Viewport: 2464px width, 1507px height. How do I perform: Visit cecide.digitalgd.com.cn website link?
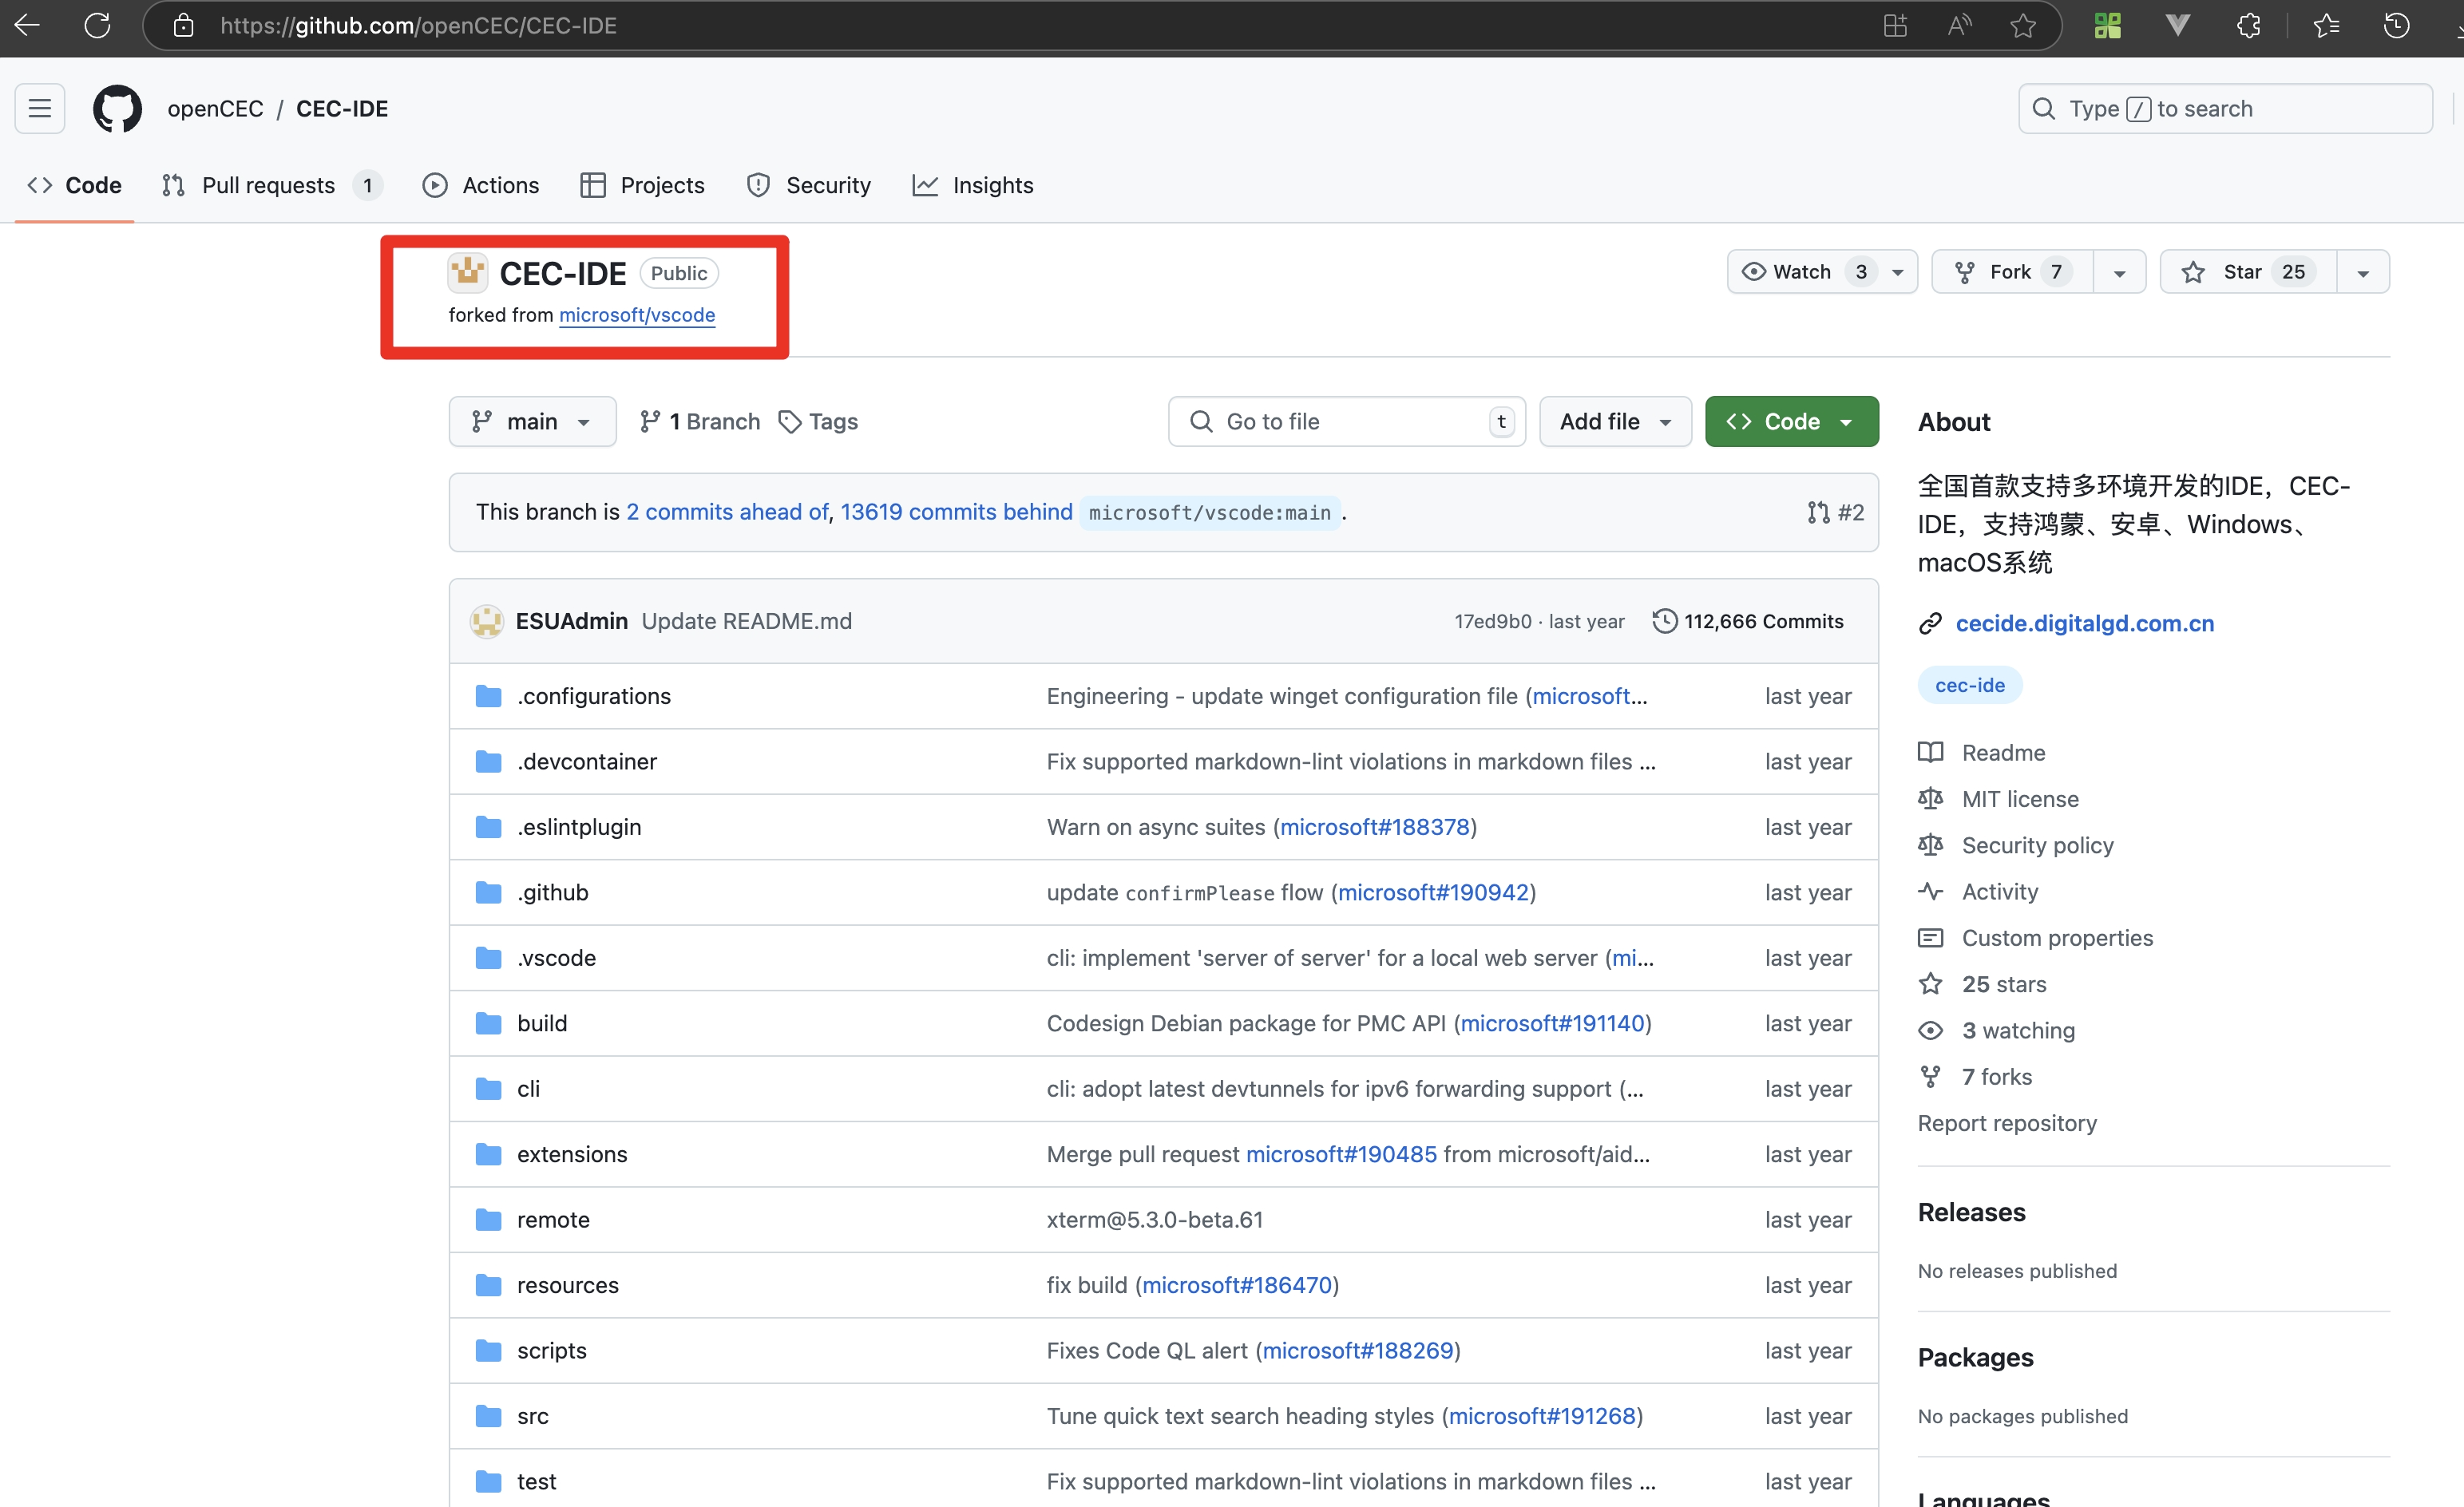2084,624
